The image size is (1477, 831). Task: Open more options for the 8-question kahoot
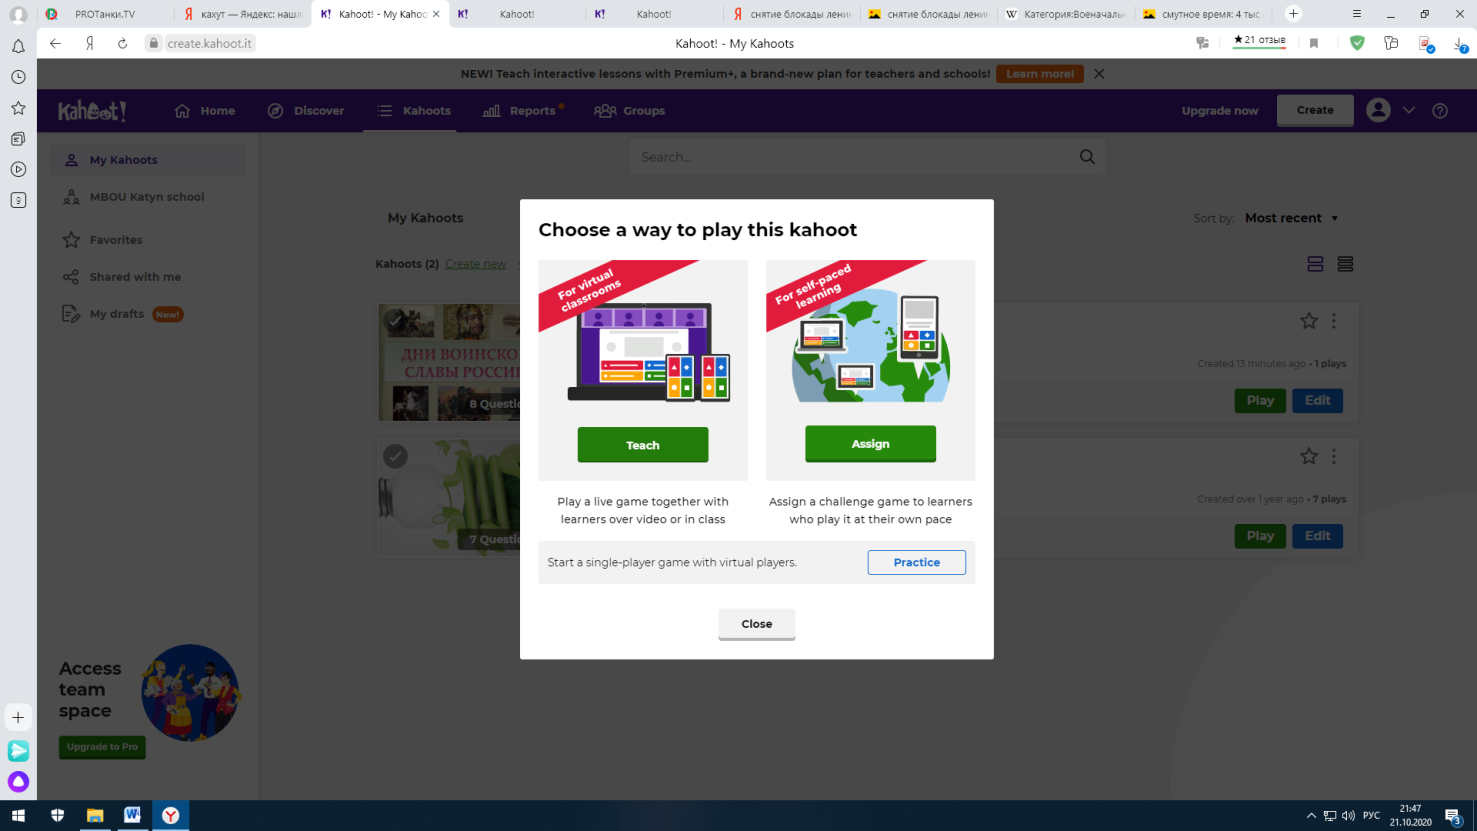pos(1334,321)
